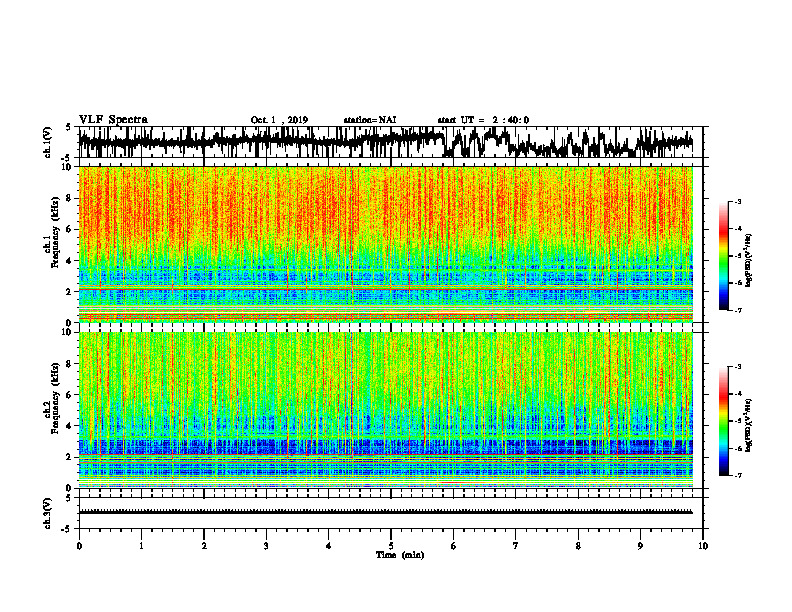Click the 'ch.3(V)' axis label
Image resolution: width=792 pixels, height=612 pixels.
pyautogui.click(x=48, y=513)
